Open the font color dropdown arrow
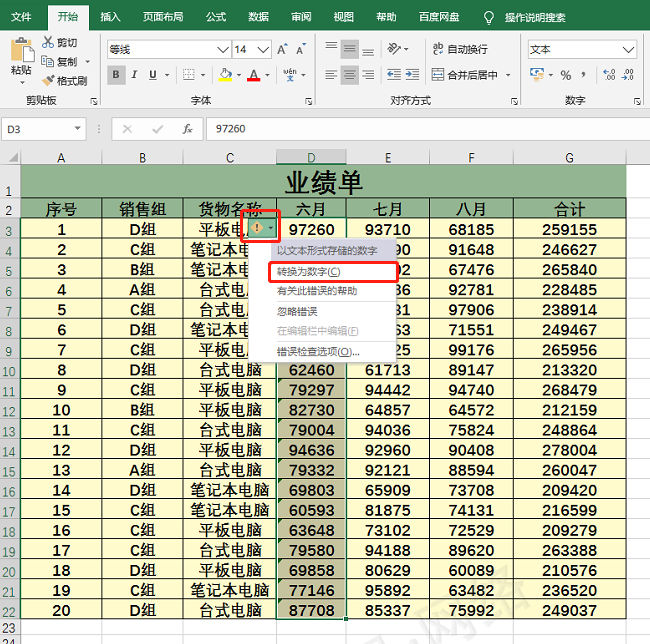 [267, 75]
